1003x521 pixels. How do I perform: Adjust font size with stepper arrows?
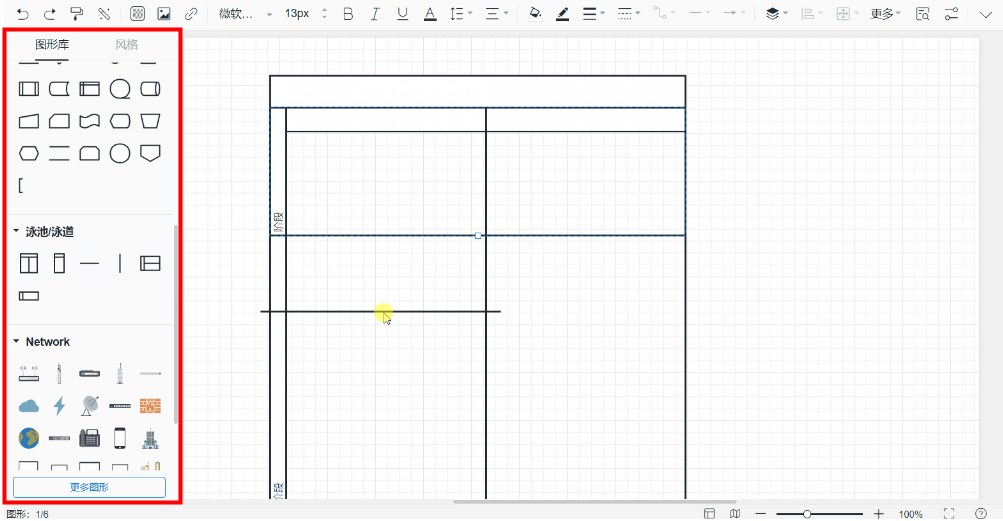coord(324,13)
